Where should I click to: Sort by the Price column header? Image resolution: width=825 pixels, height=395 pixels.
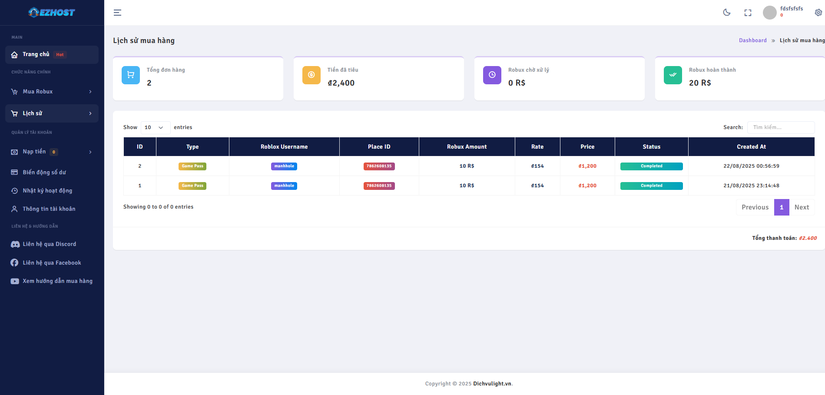[587, 147]
